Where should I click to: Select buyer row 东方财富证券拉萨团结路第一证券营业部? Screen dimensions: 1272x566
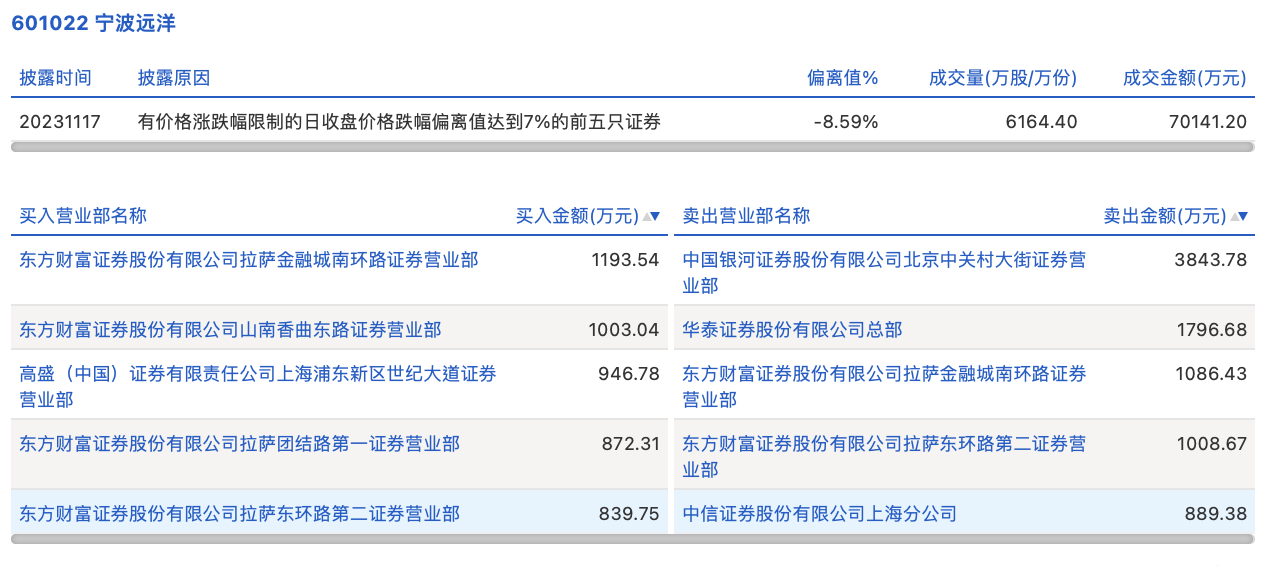[x=240, y=443]
